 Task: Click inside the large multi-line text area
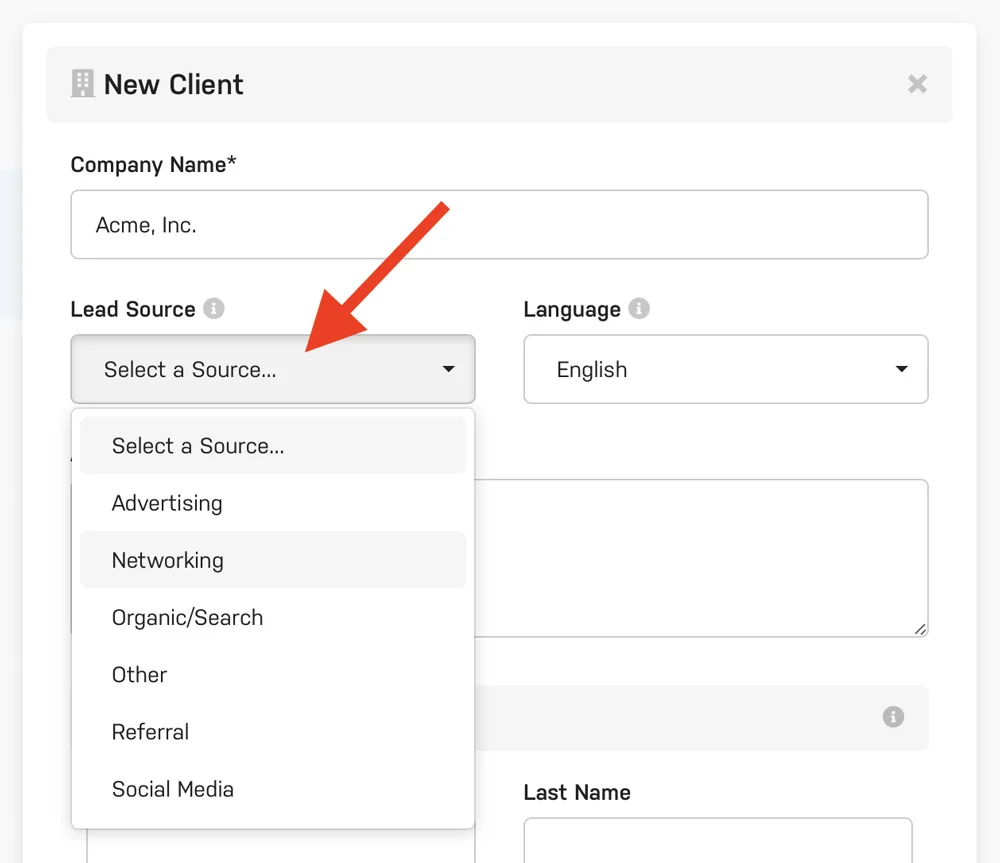[x=700, y=557]
